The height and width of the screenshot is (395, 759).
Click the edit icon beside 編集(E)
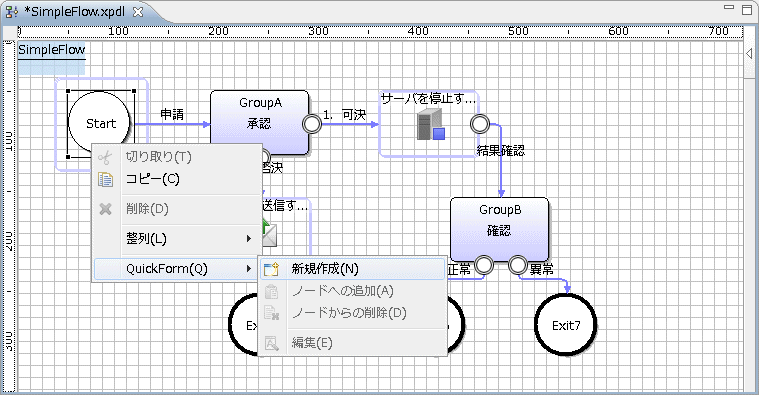coord(272,343)
